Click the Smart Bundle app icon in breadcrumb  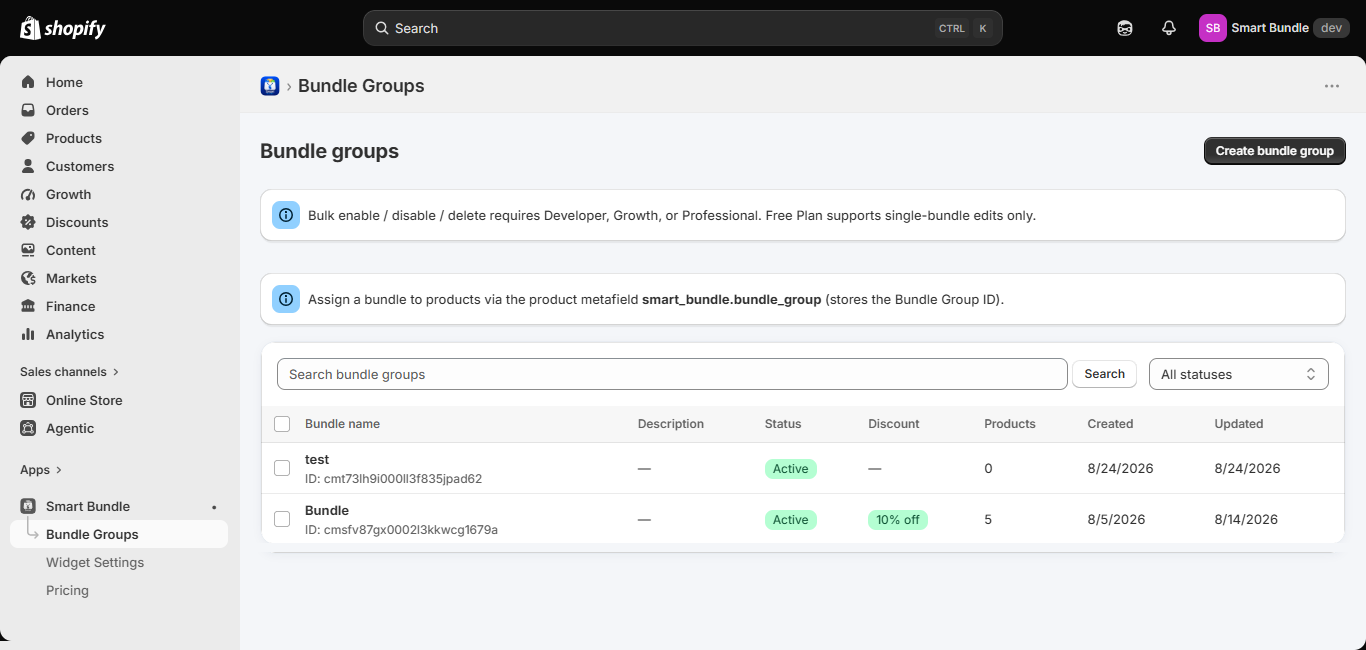click(x=270, y=86)
